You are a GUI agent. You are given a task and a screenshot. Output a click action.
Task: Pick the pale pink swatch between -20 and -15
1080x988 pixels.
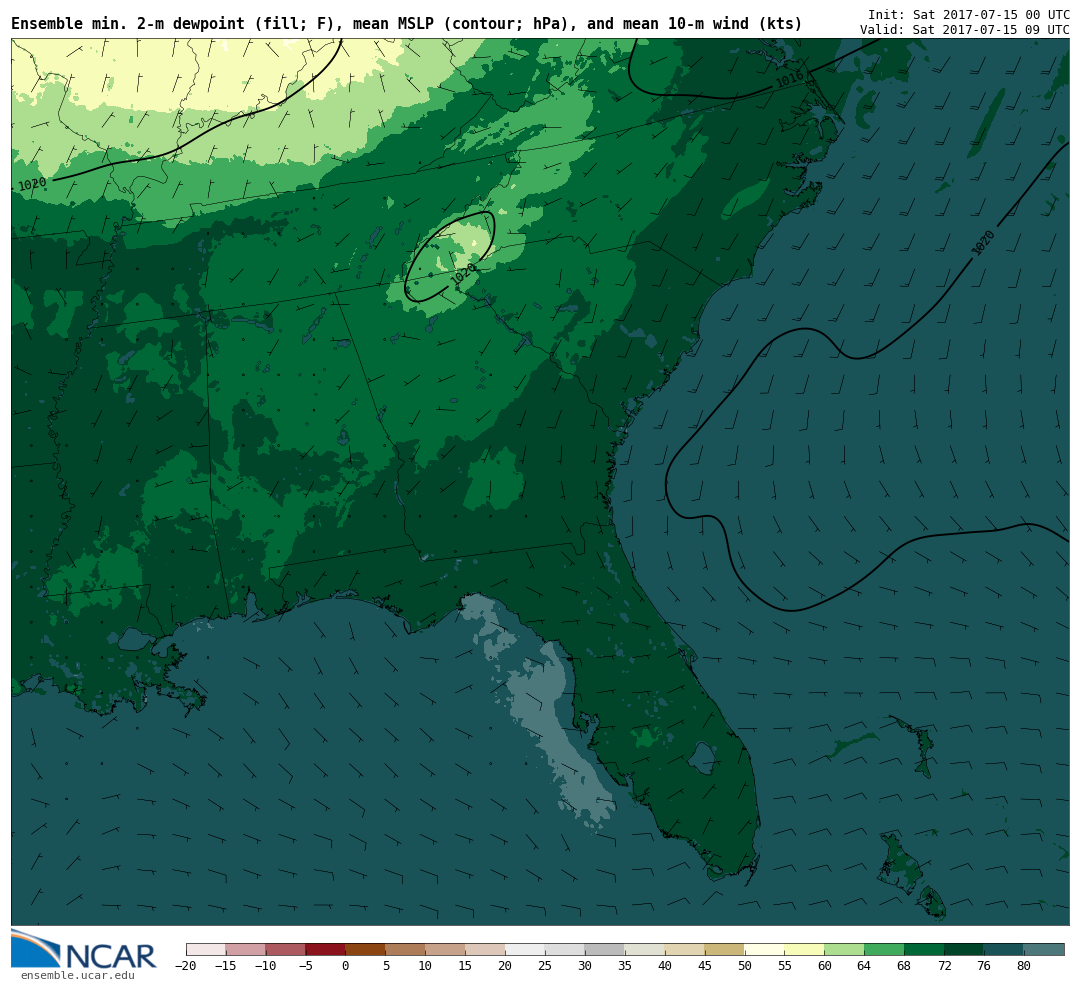[206, 949]
